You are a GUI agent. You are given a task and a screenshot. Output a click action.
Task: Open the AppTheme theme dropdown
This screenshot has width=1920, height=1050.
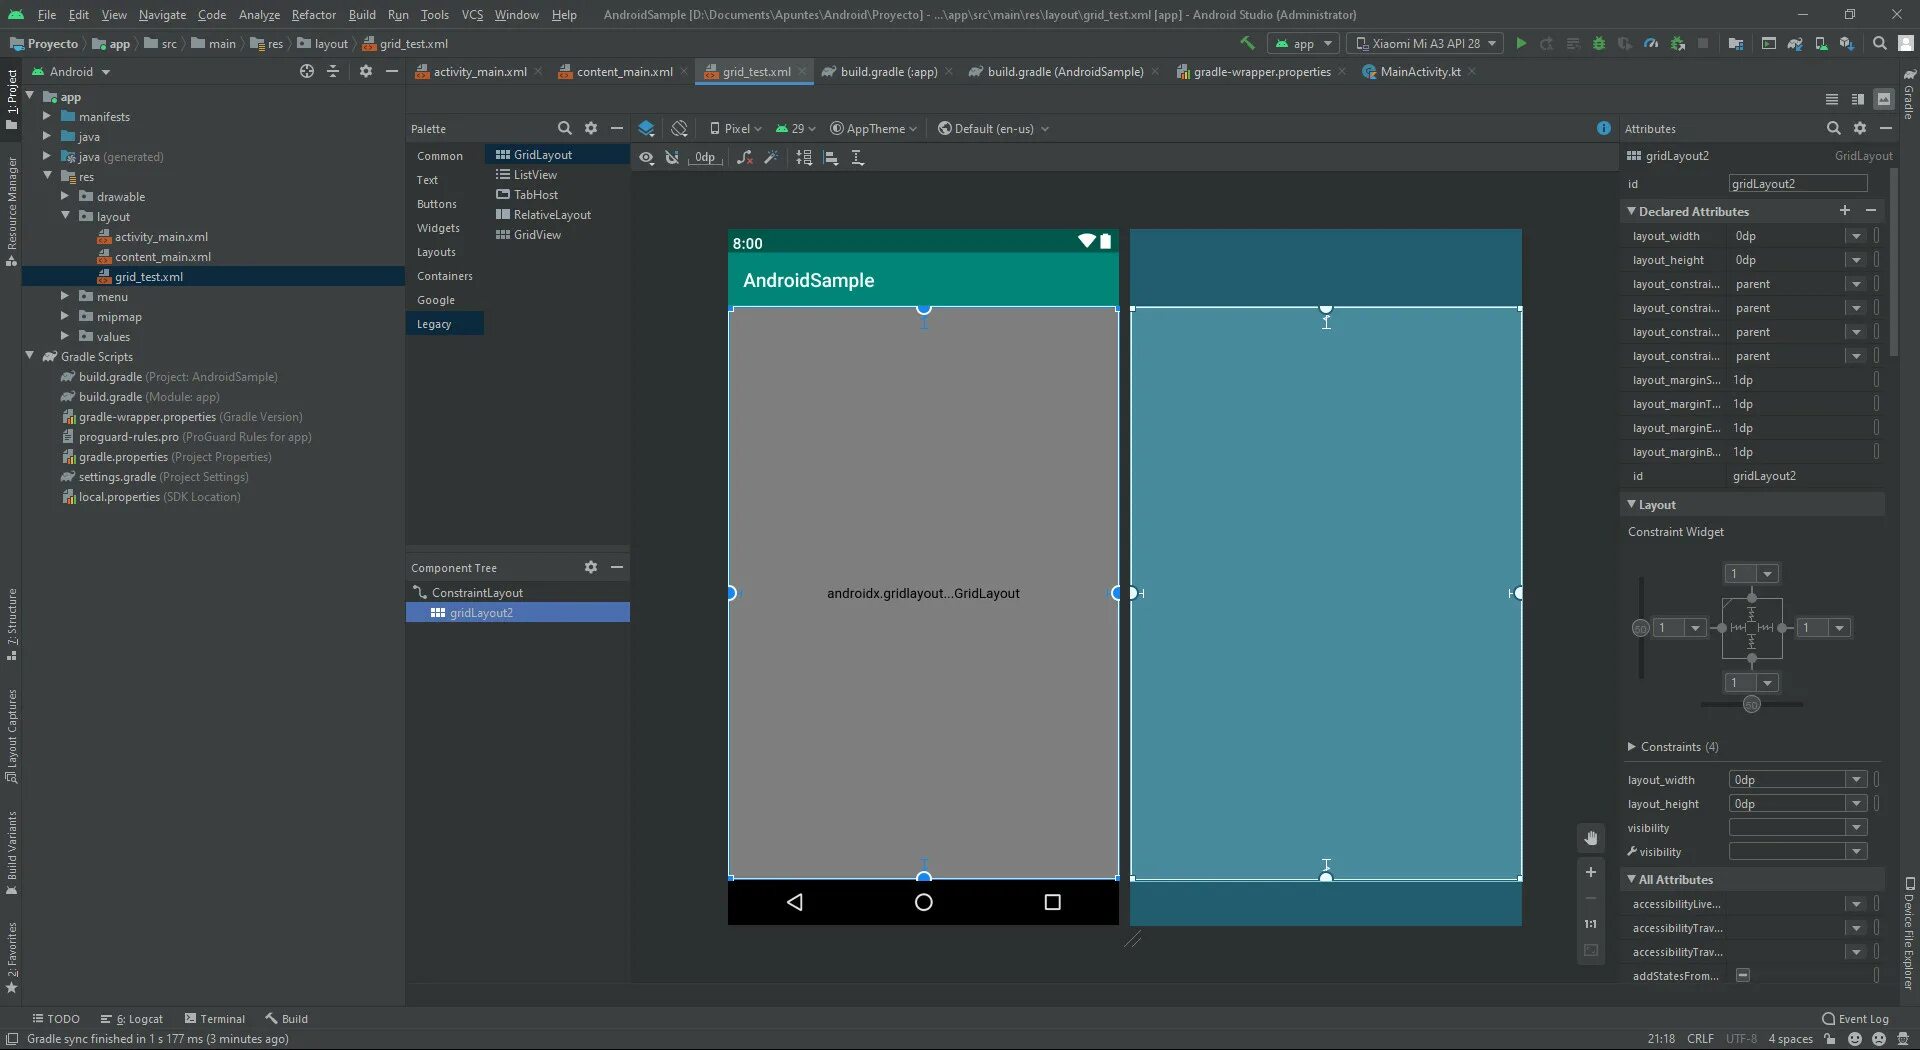tap(873, 129)
